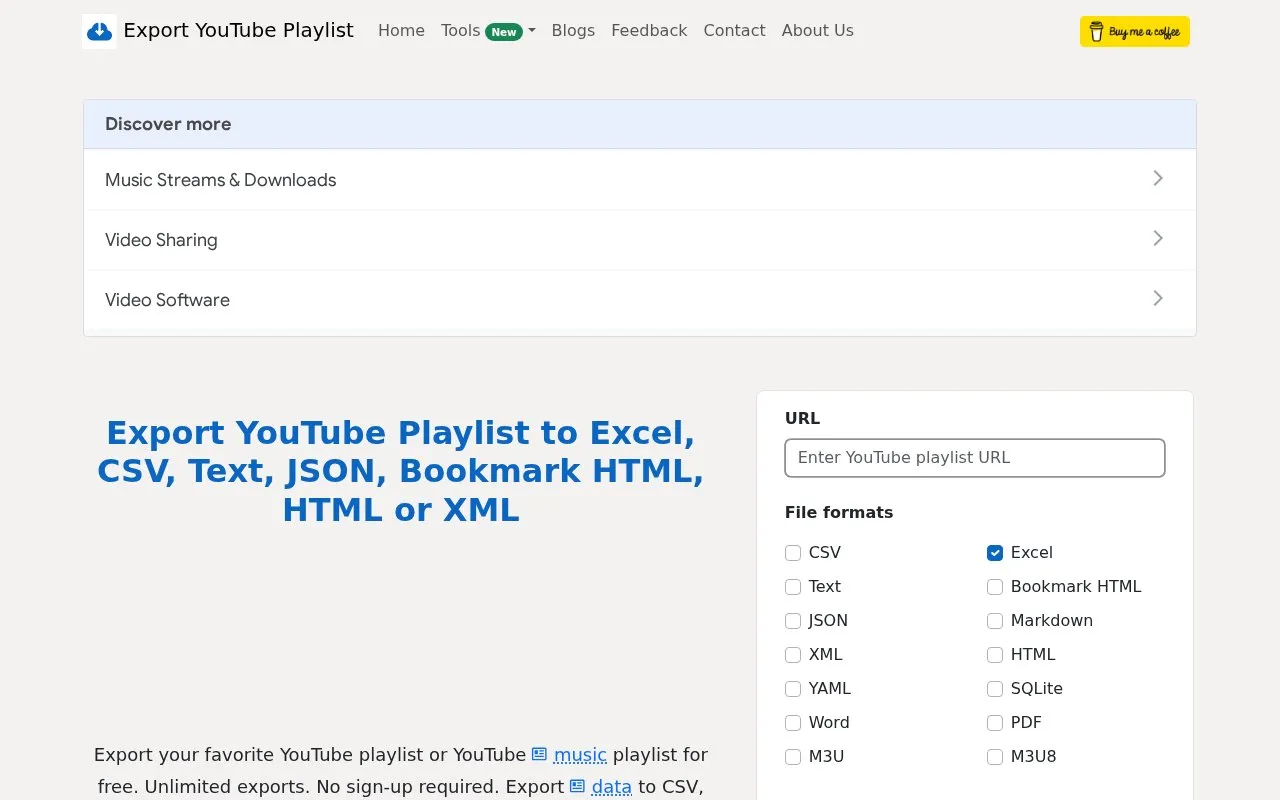The height and width of the screenshot is (800, 1280).
Task: Expand the Video Software chevron arrow
Action: (x=1158, y=298)
